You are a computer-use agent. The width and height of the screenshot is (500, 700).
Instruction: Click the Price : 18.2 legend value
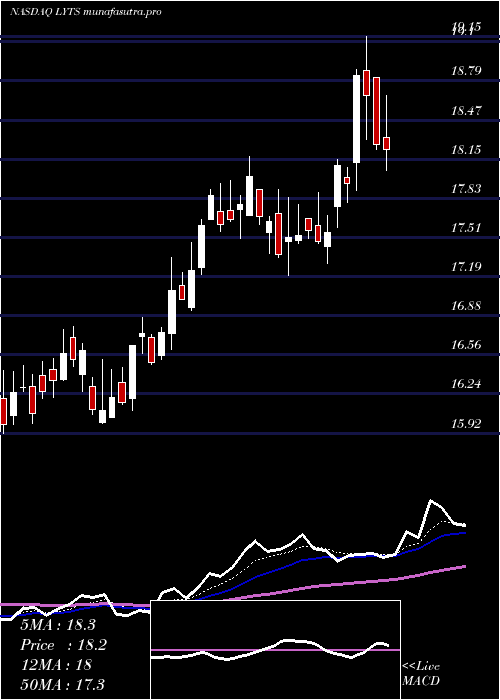pyautogui.click(x=63, y=645)
